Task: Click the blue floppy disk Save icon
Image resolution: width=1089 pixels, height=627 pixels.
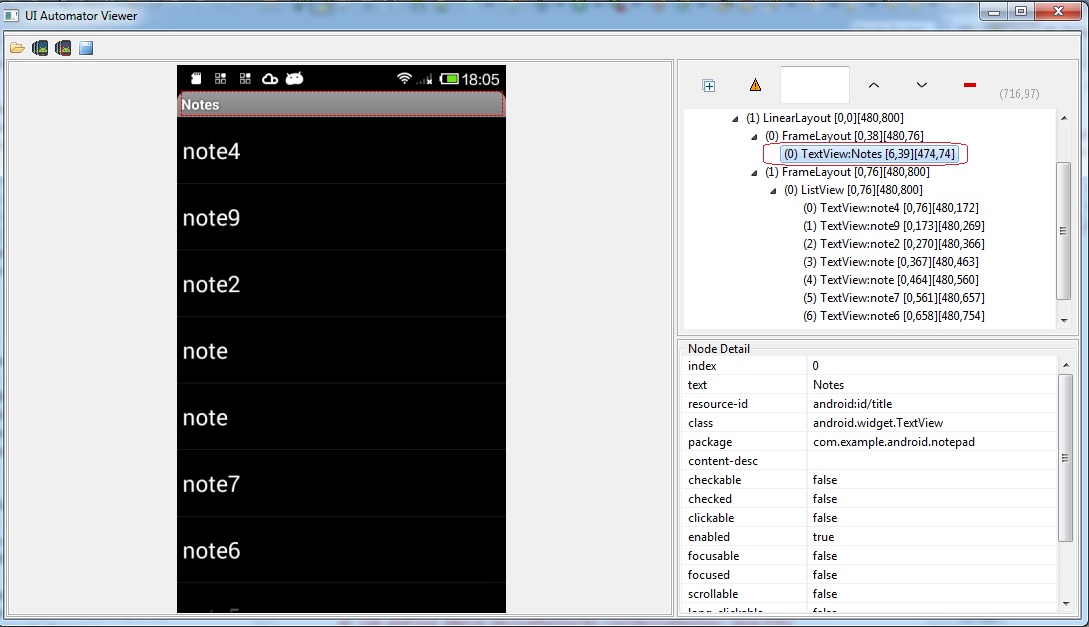Action: pos(86,48)
